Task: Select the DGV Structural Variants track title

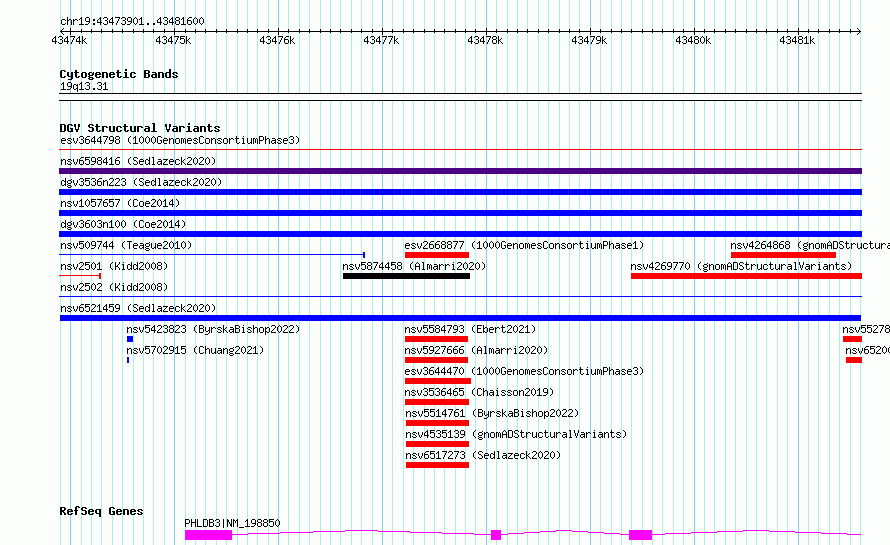Action: (140, 128)
